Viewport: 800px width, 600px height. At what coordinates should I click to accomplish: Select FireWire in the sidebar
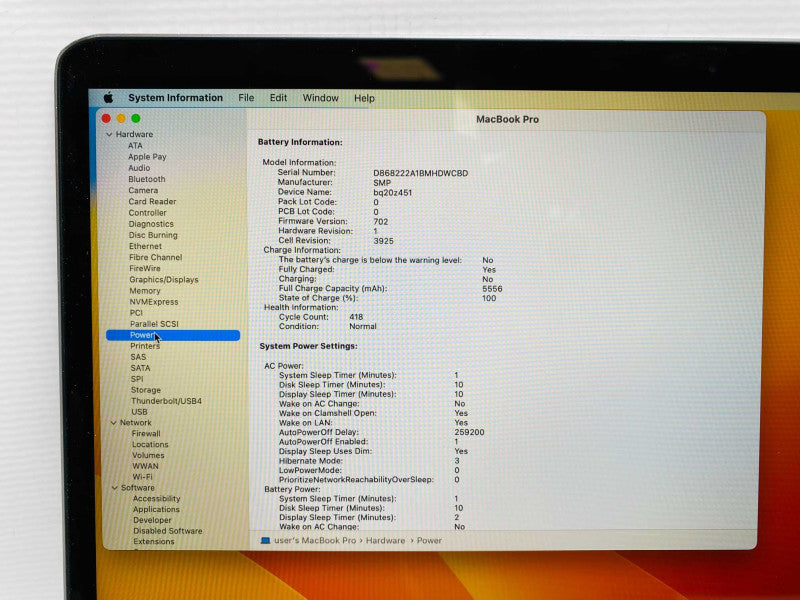[145, 268]
